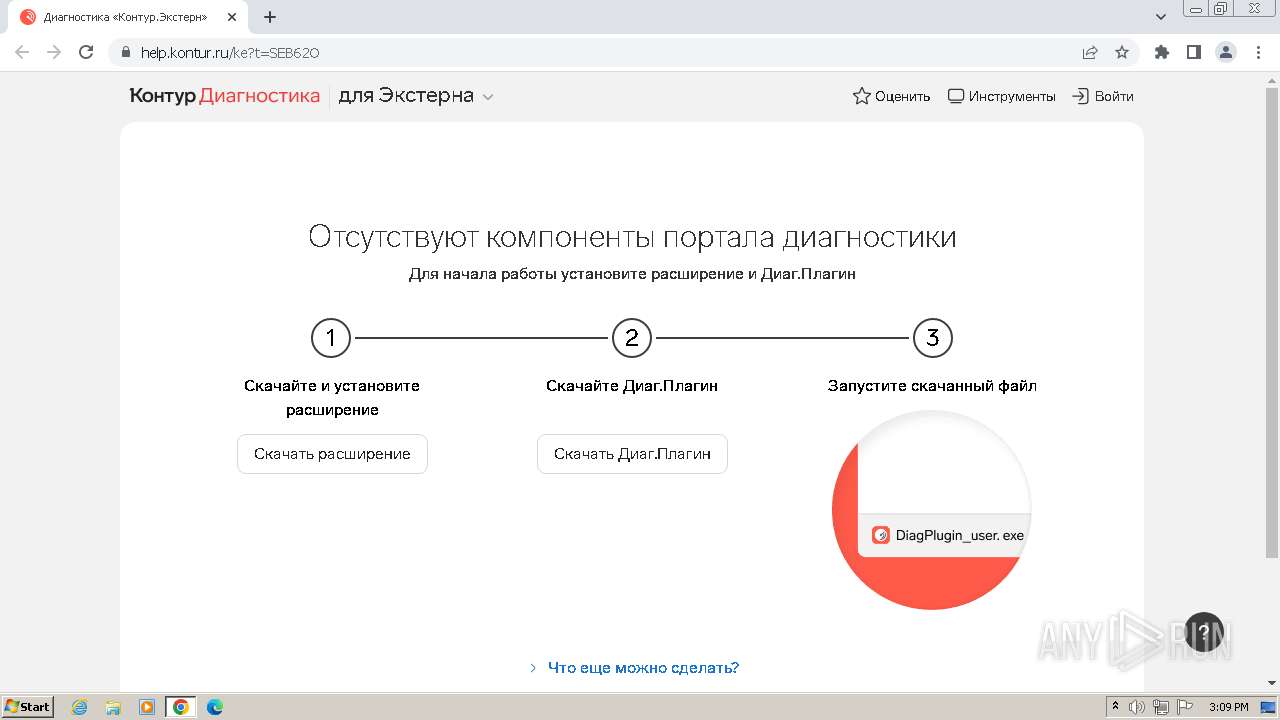This screenshot has height=720, width=1280.
Task: Click Войти to sign in
Action: 1103,96
